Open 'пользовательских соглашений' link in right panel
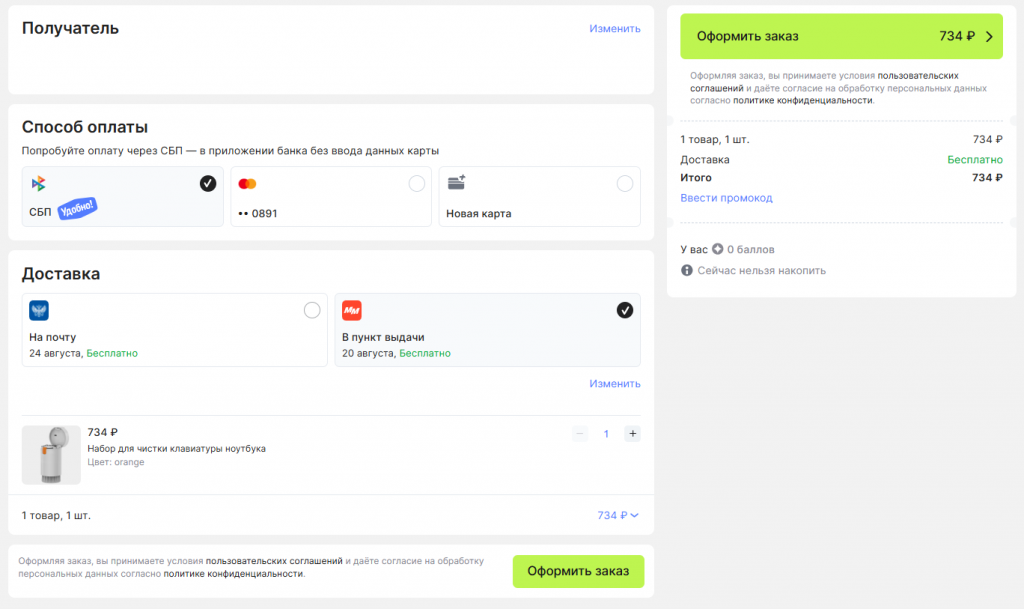 [x=824, y=82]
